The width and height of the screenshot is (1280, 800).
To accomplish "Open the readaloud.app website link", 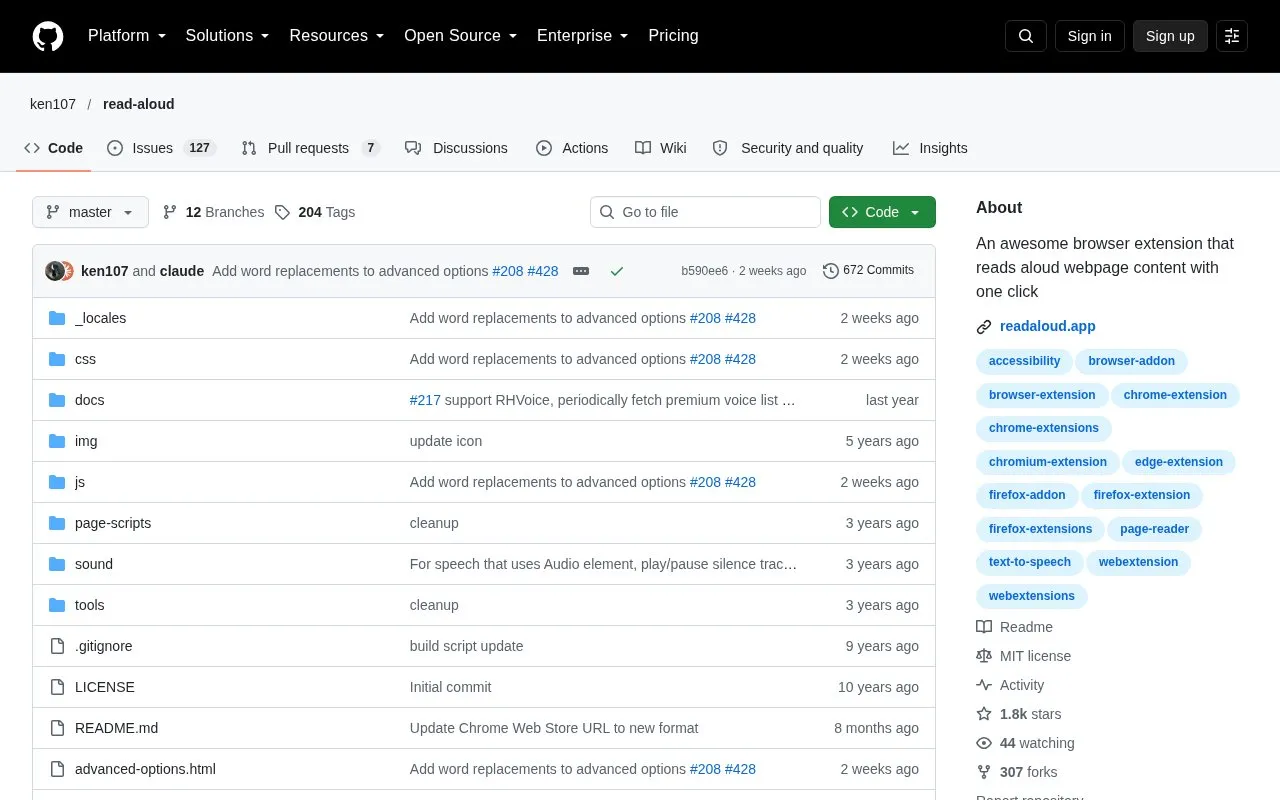I will tap(1048, 326).
